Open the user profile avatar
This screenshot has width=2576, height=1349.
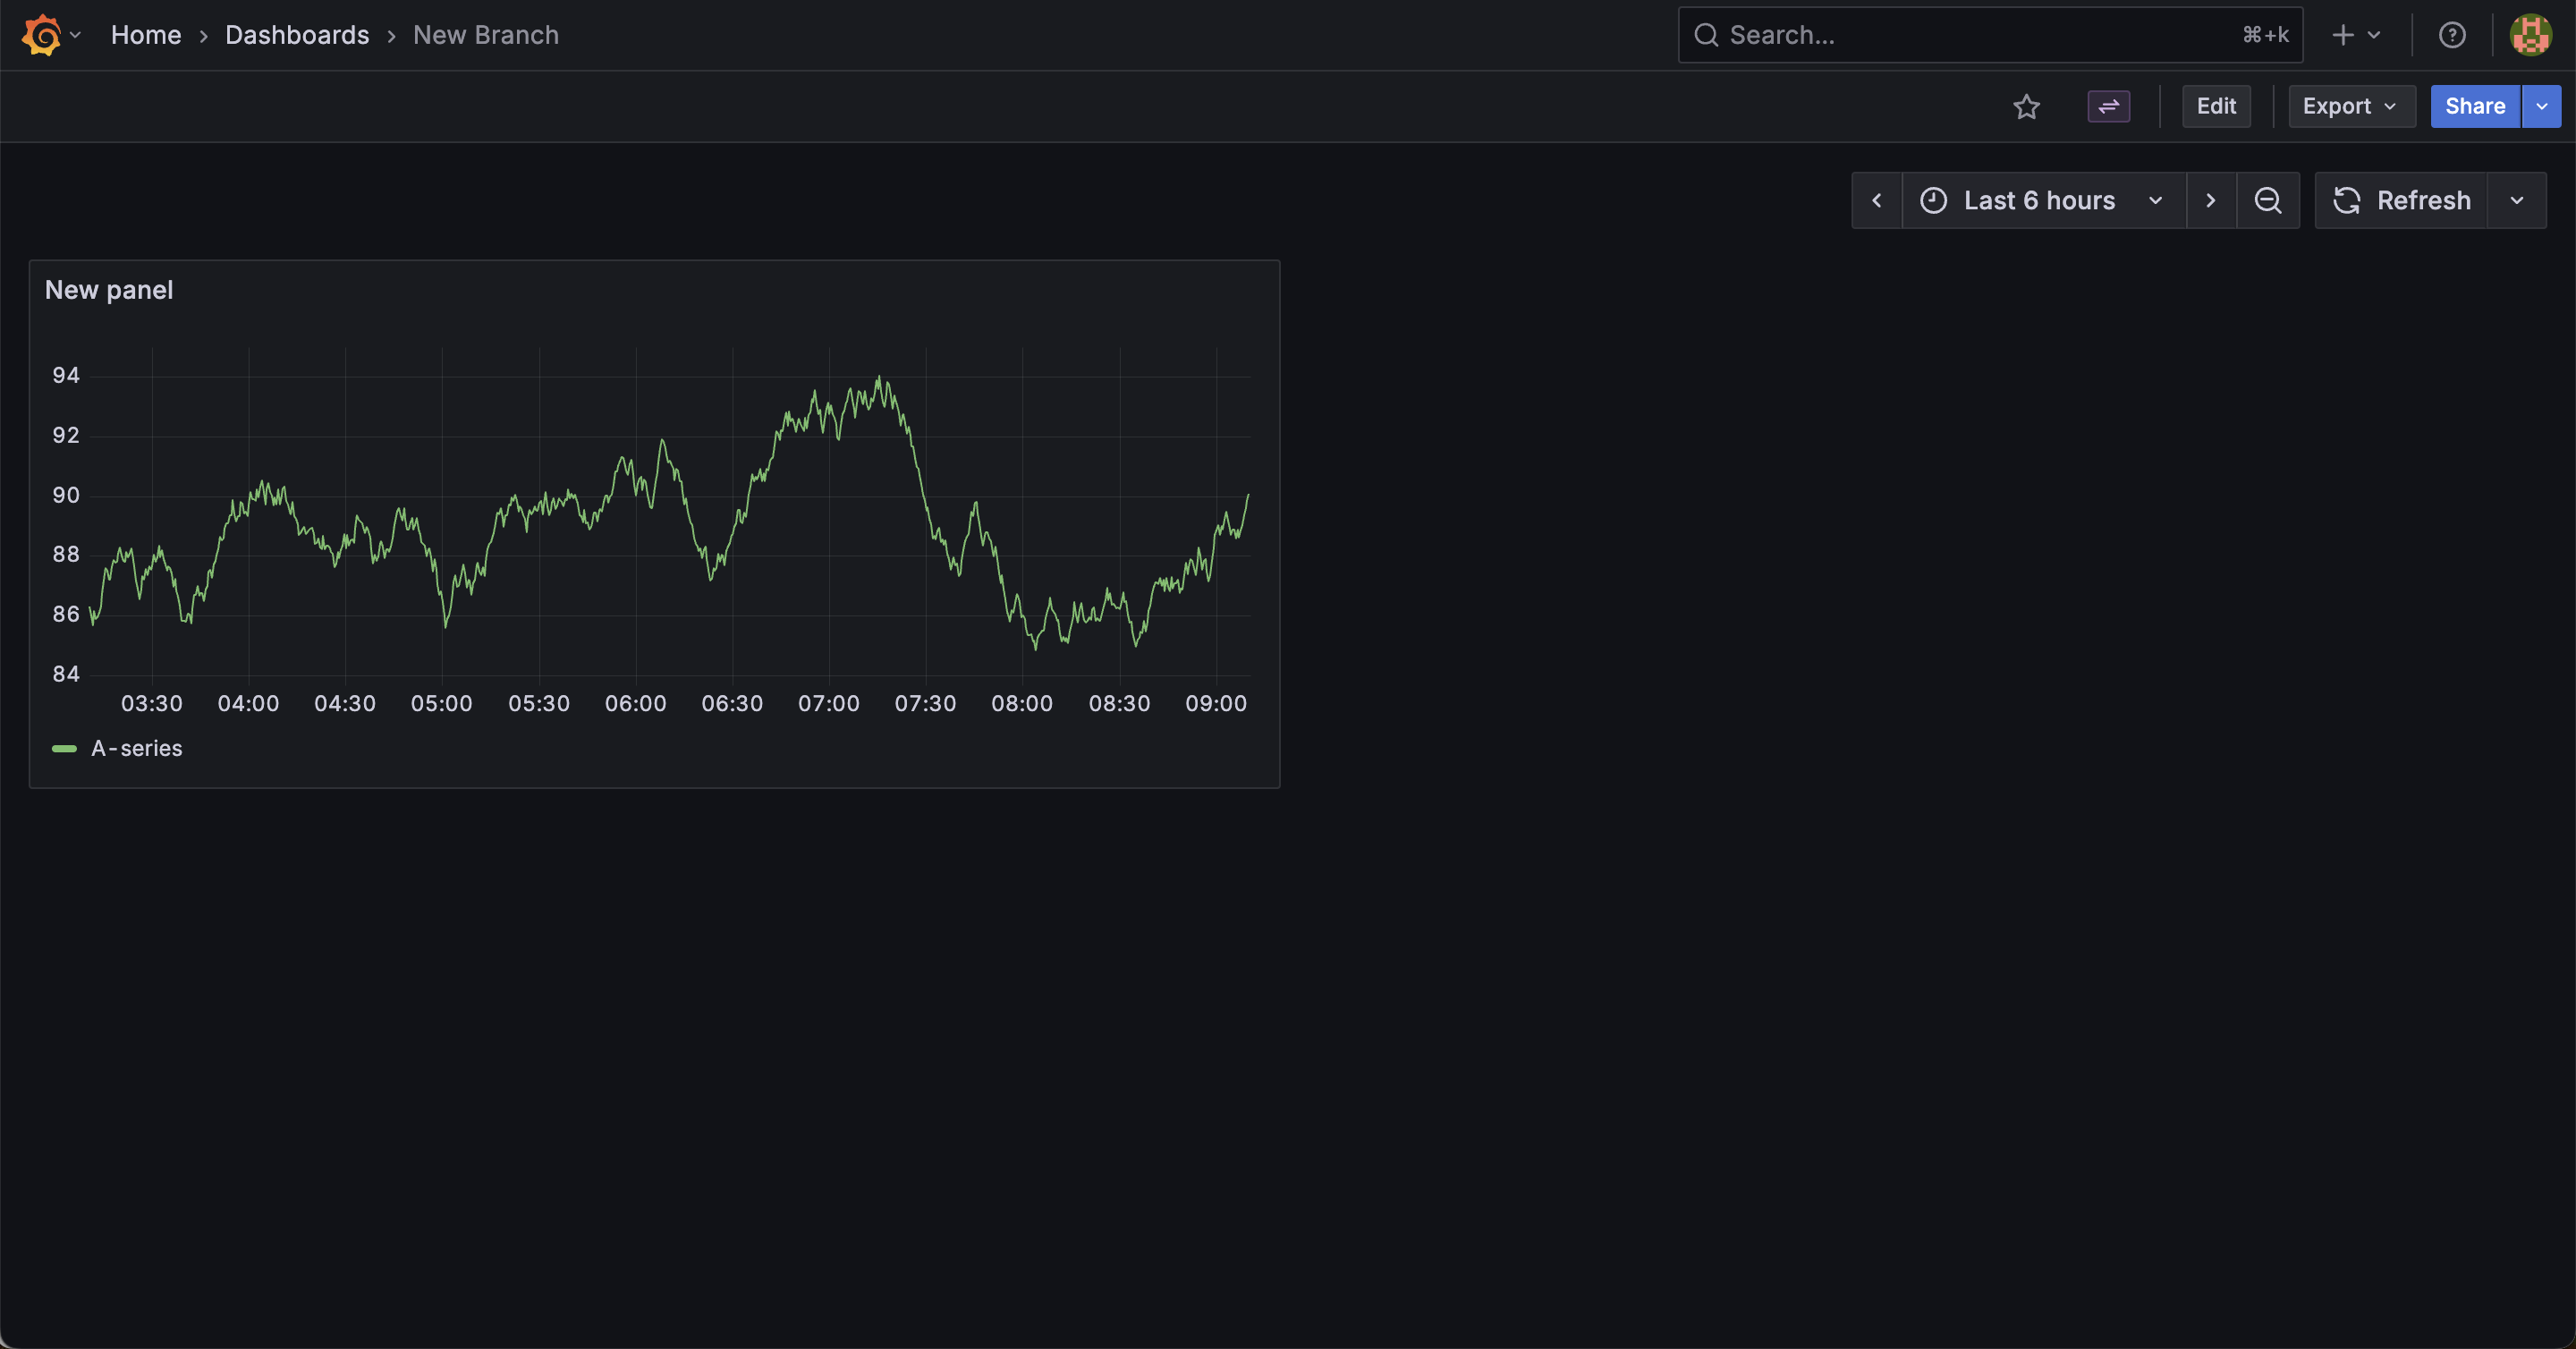(x=2531, y=35)
